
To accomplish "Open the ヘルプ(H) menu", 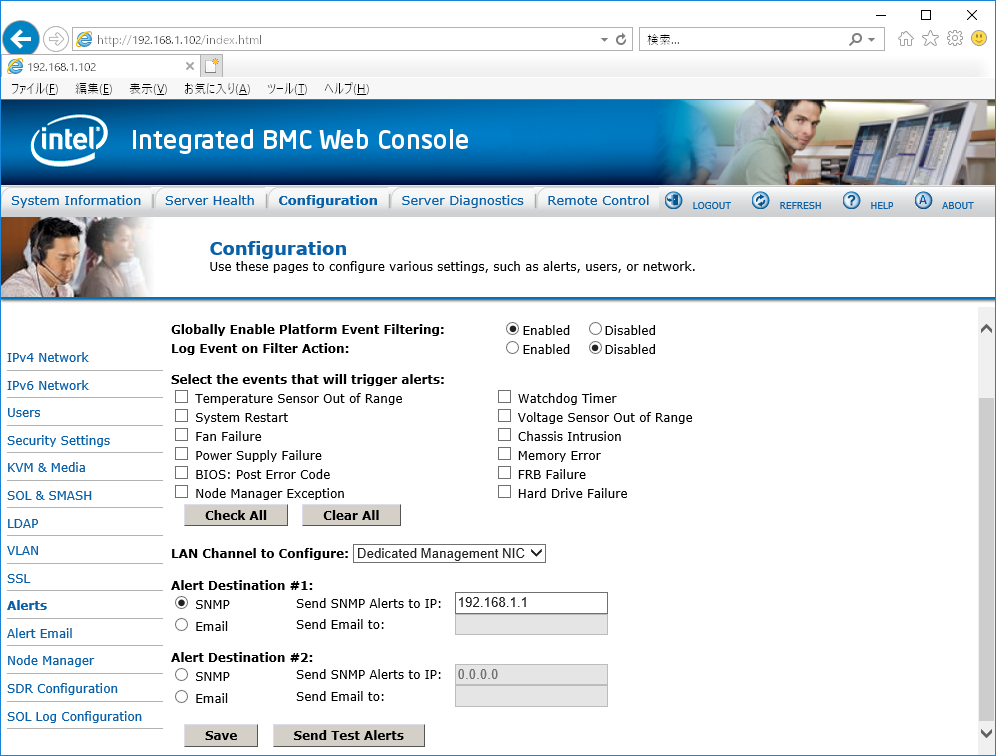I will pyautogui.click(x=346, y=89).
